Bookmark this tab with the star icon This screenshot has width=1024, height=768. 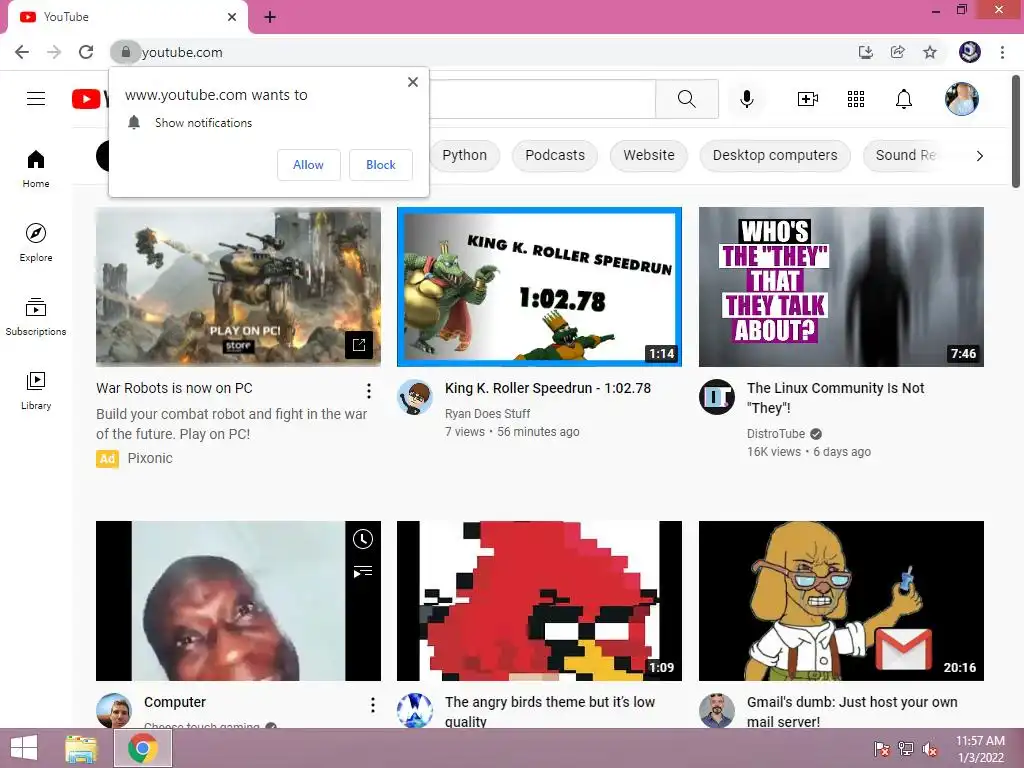(930, 52)
